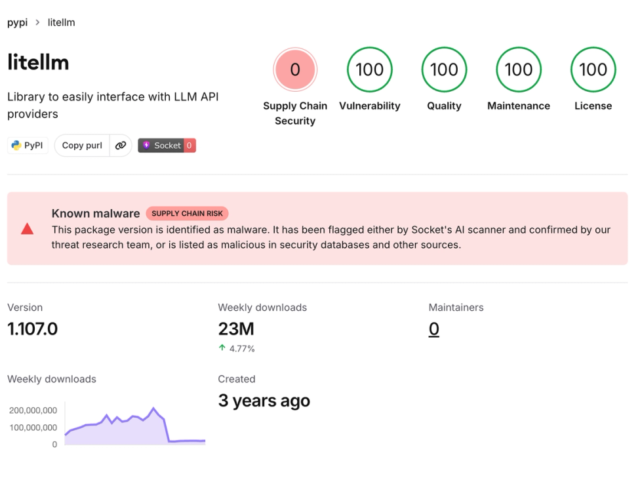Select the Maintenance label
Screen dimensions: 640x480
pyautogui.click(x=518, y=106)
